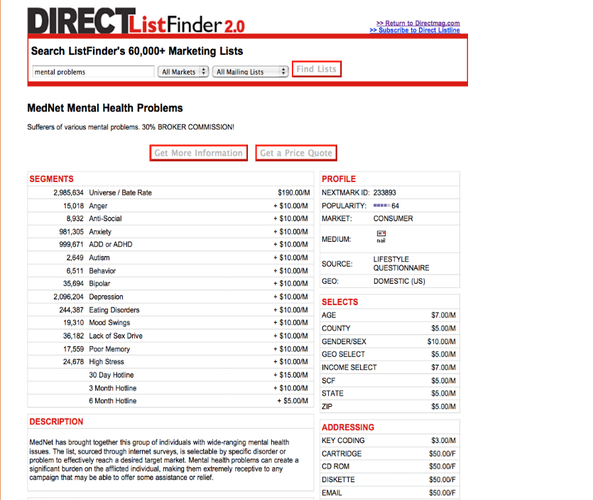Click the SEGMENTS section header

[51, 179]
